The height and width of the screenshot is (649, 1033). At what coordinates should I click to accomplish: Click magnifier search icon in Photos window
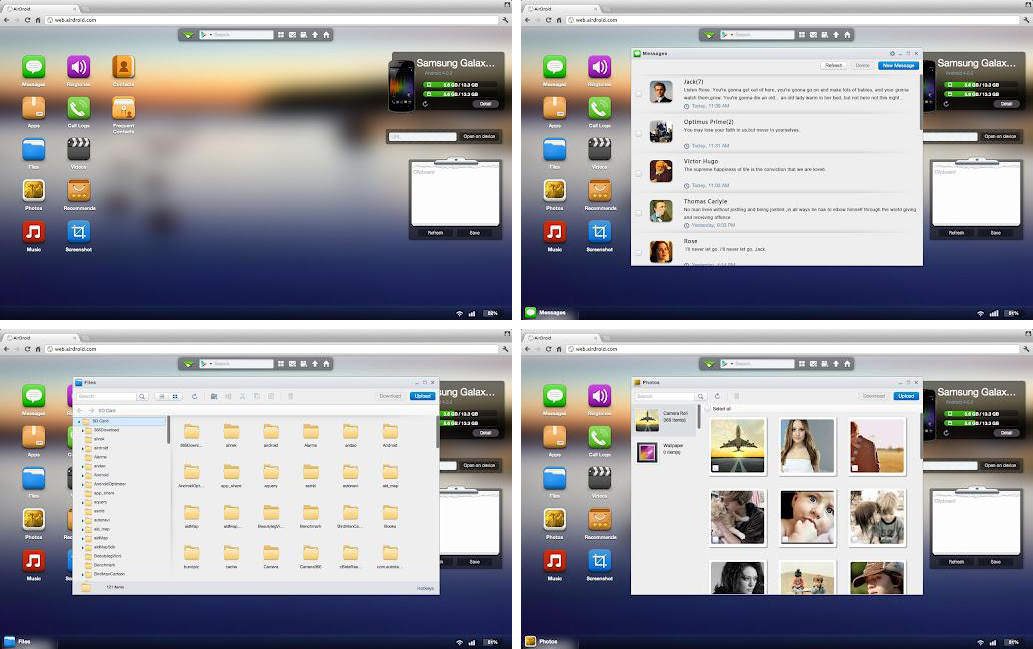coord(700,396)
